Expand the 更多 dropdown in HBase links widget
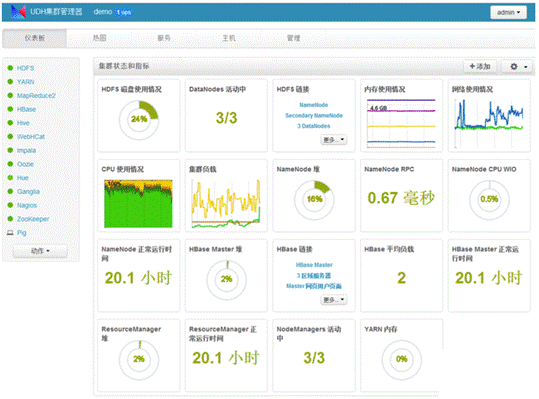This screenshot has width=539, height=399. 333,300
